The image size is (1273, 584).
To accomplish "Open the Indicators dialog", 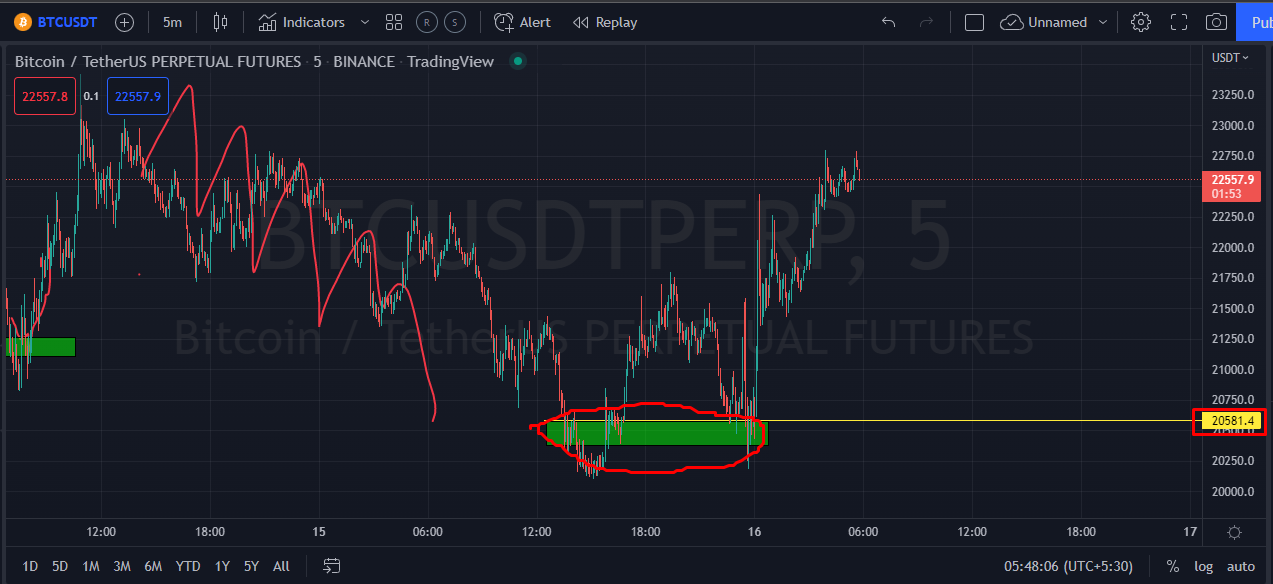I will tap(301, 22).
